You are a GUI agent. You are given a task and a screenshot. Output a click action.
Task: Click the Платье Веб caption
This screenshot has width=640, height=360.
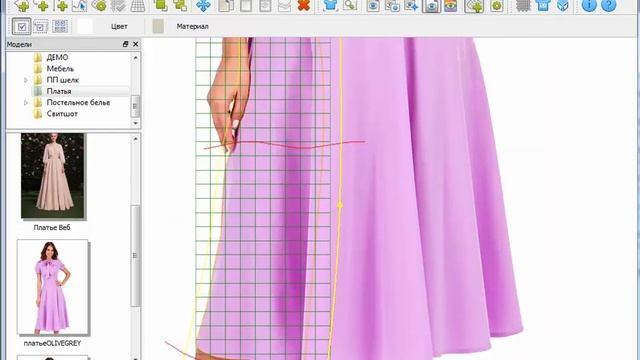(52, 227)
